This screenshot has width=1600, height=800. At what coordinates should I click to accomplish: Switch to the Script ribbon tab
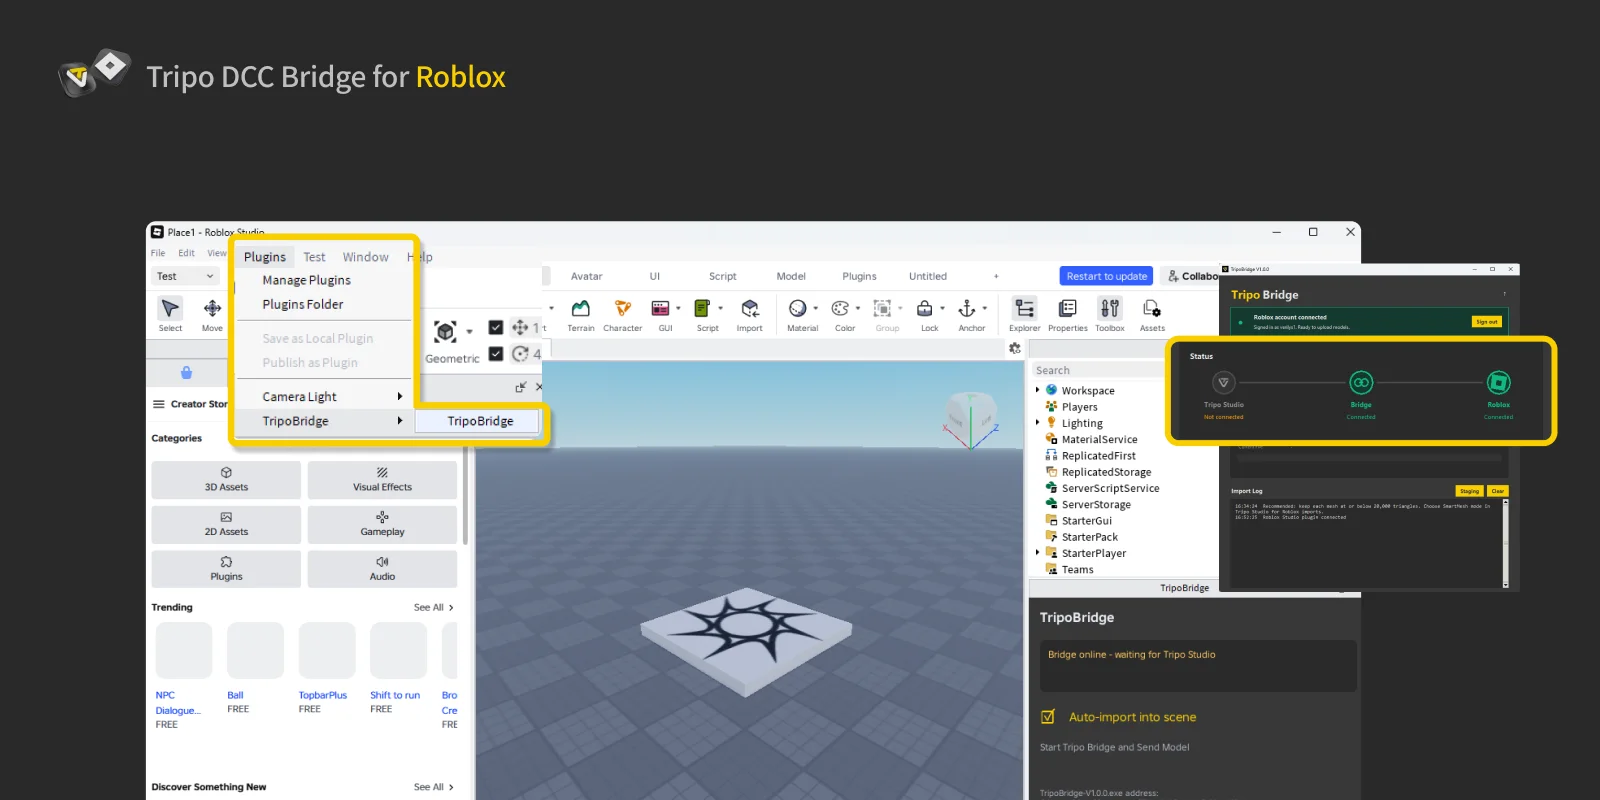[x=722, y=276]
